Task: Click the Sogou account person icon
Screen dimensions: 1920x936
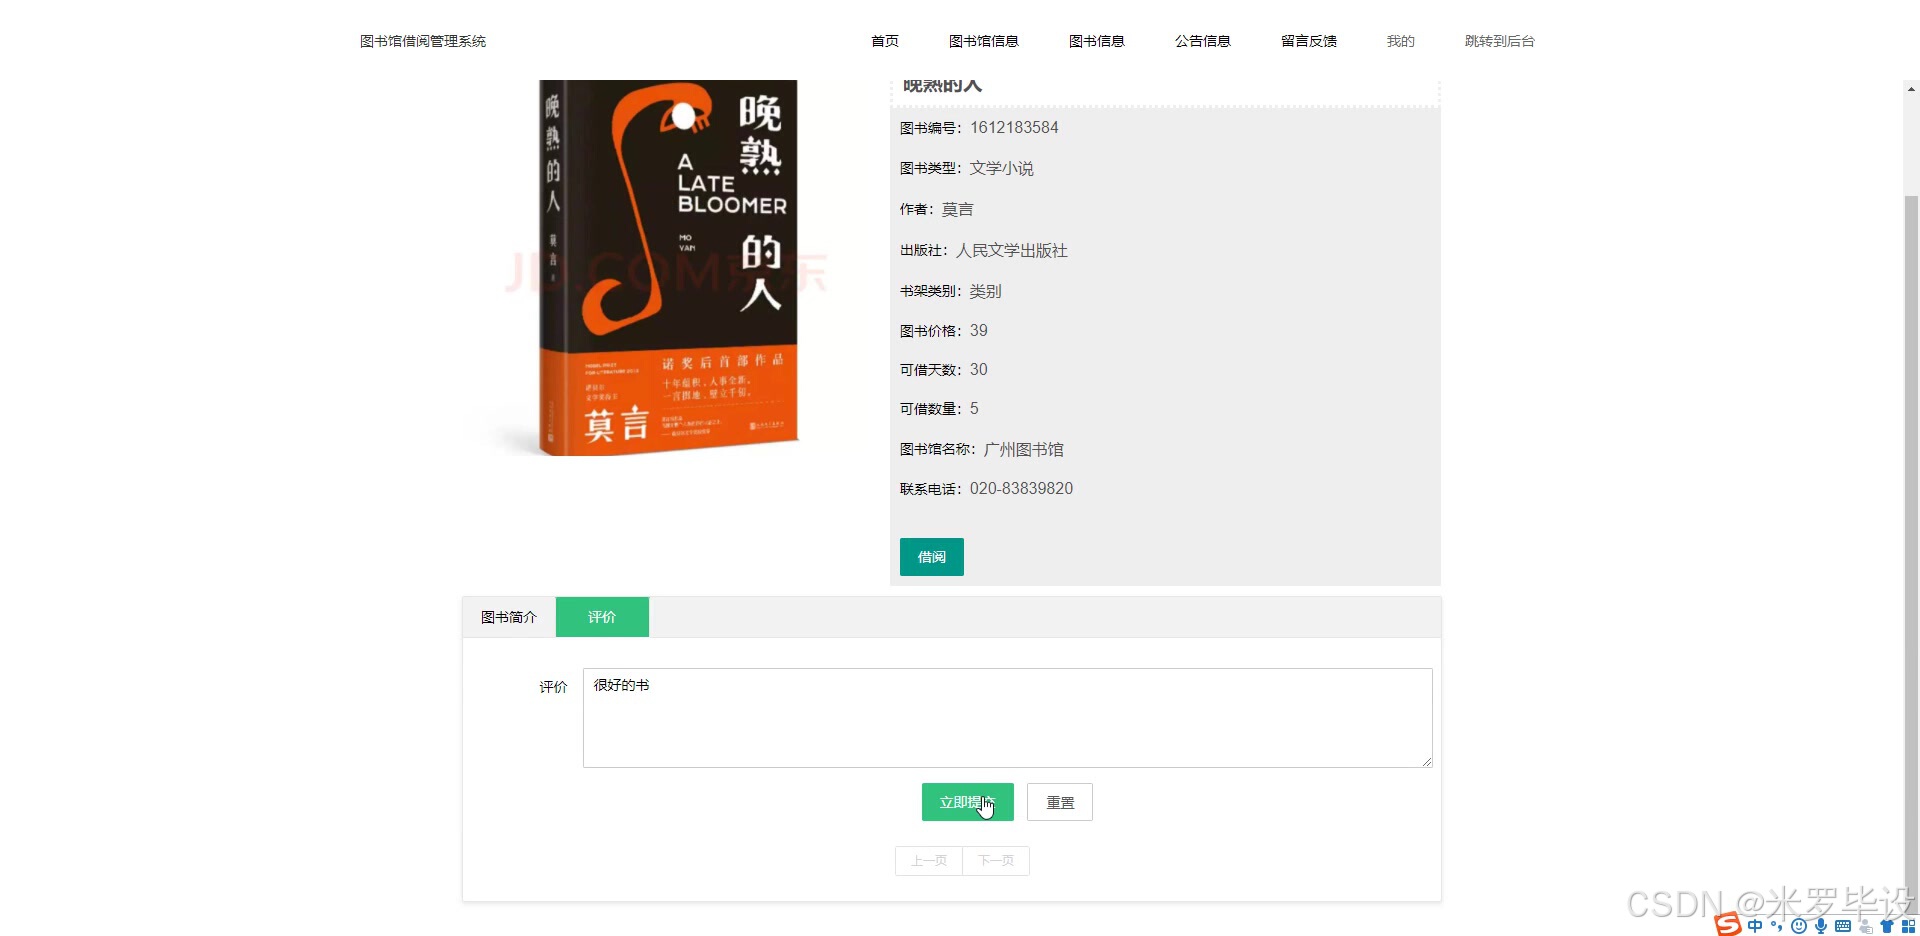Action: coord(1866,926)
